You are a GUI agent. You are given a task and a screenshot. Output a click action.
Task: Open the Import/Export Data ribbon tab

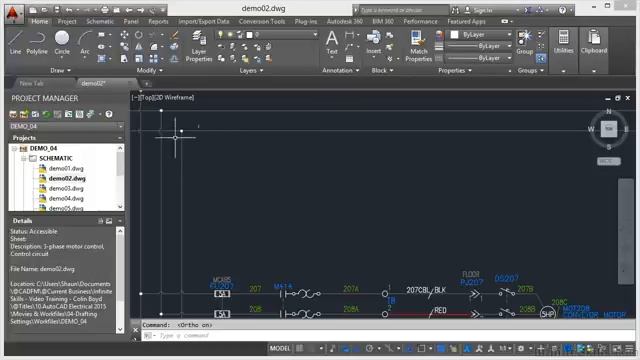point(204,21)
